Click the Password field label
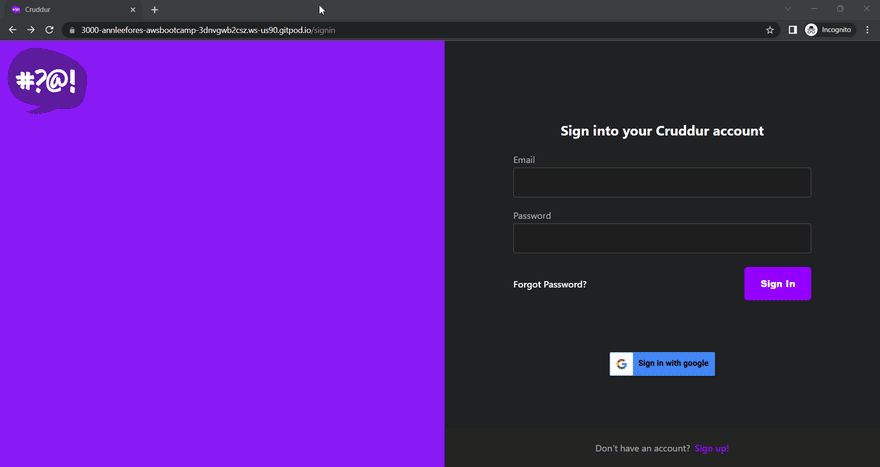880x467 pixels. coord(532,216)
